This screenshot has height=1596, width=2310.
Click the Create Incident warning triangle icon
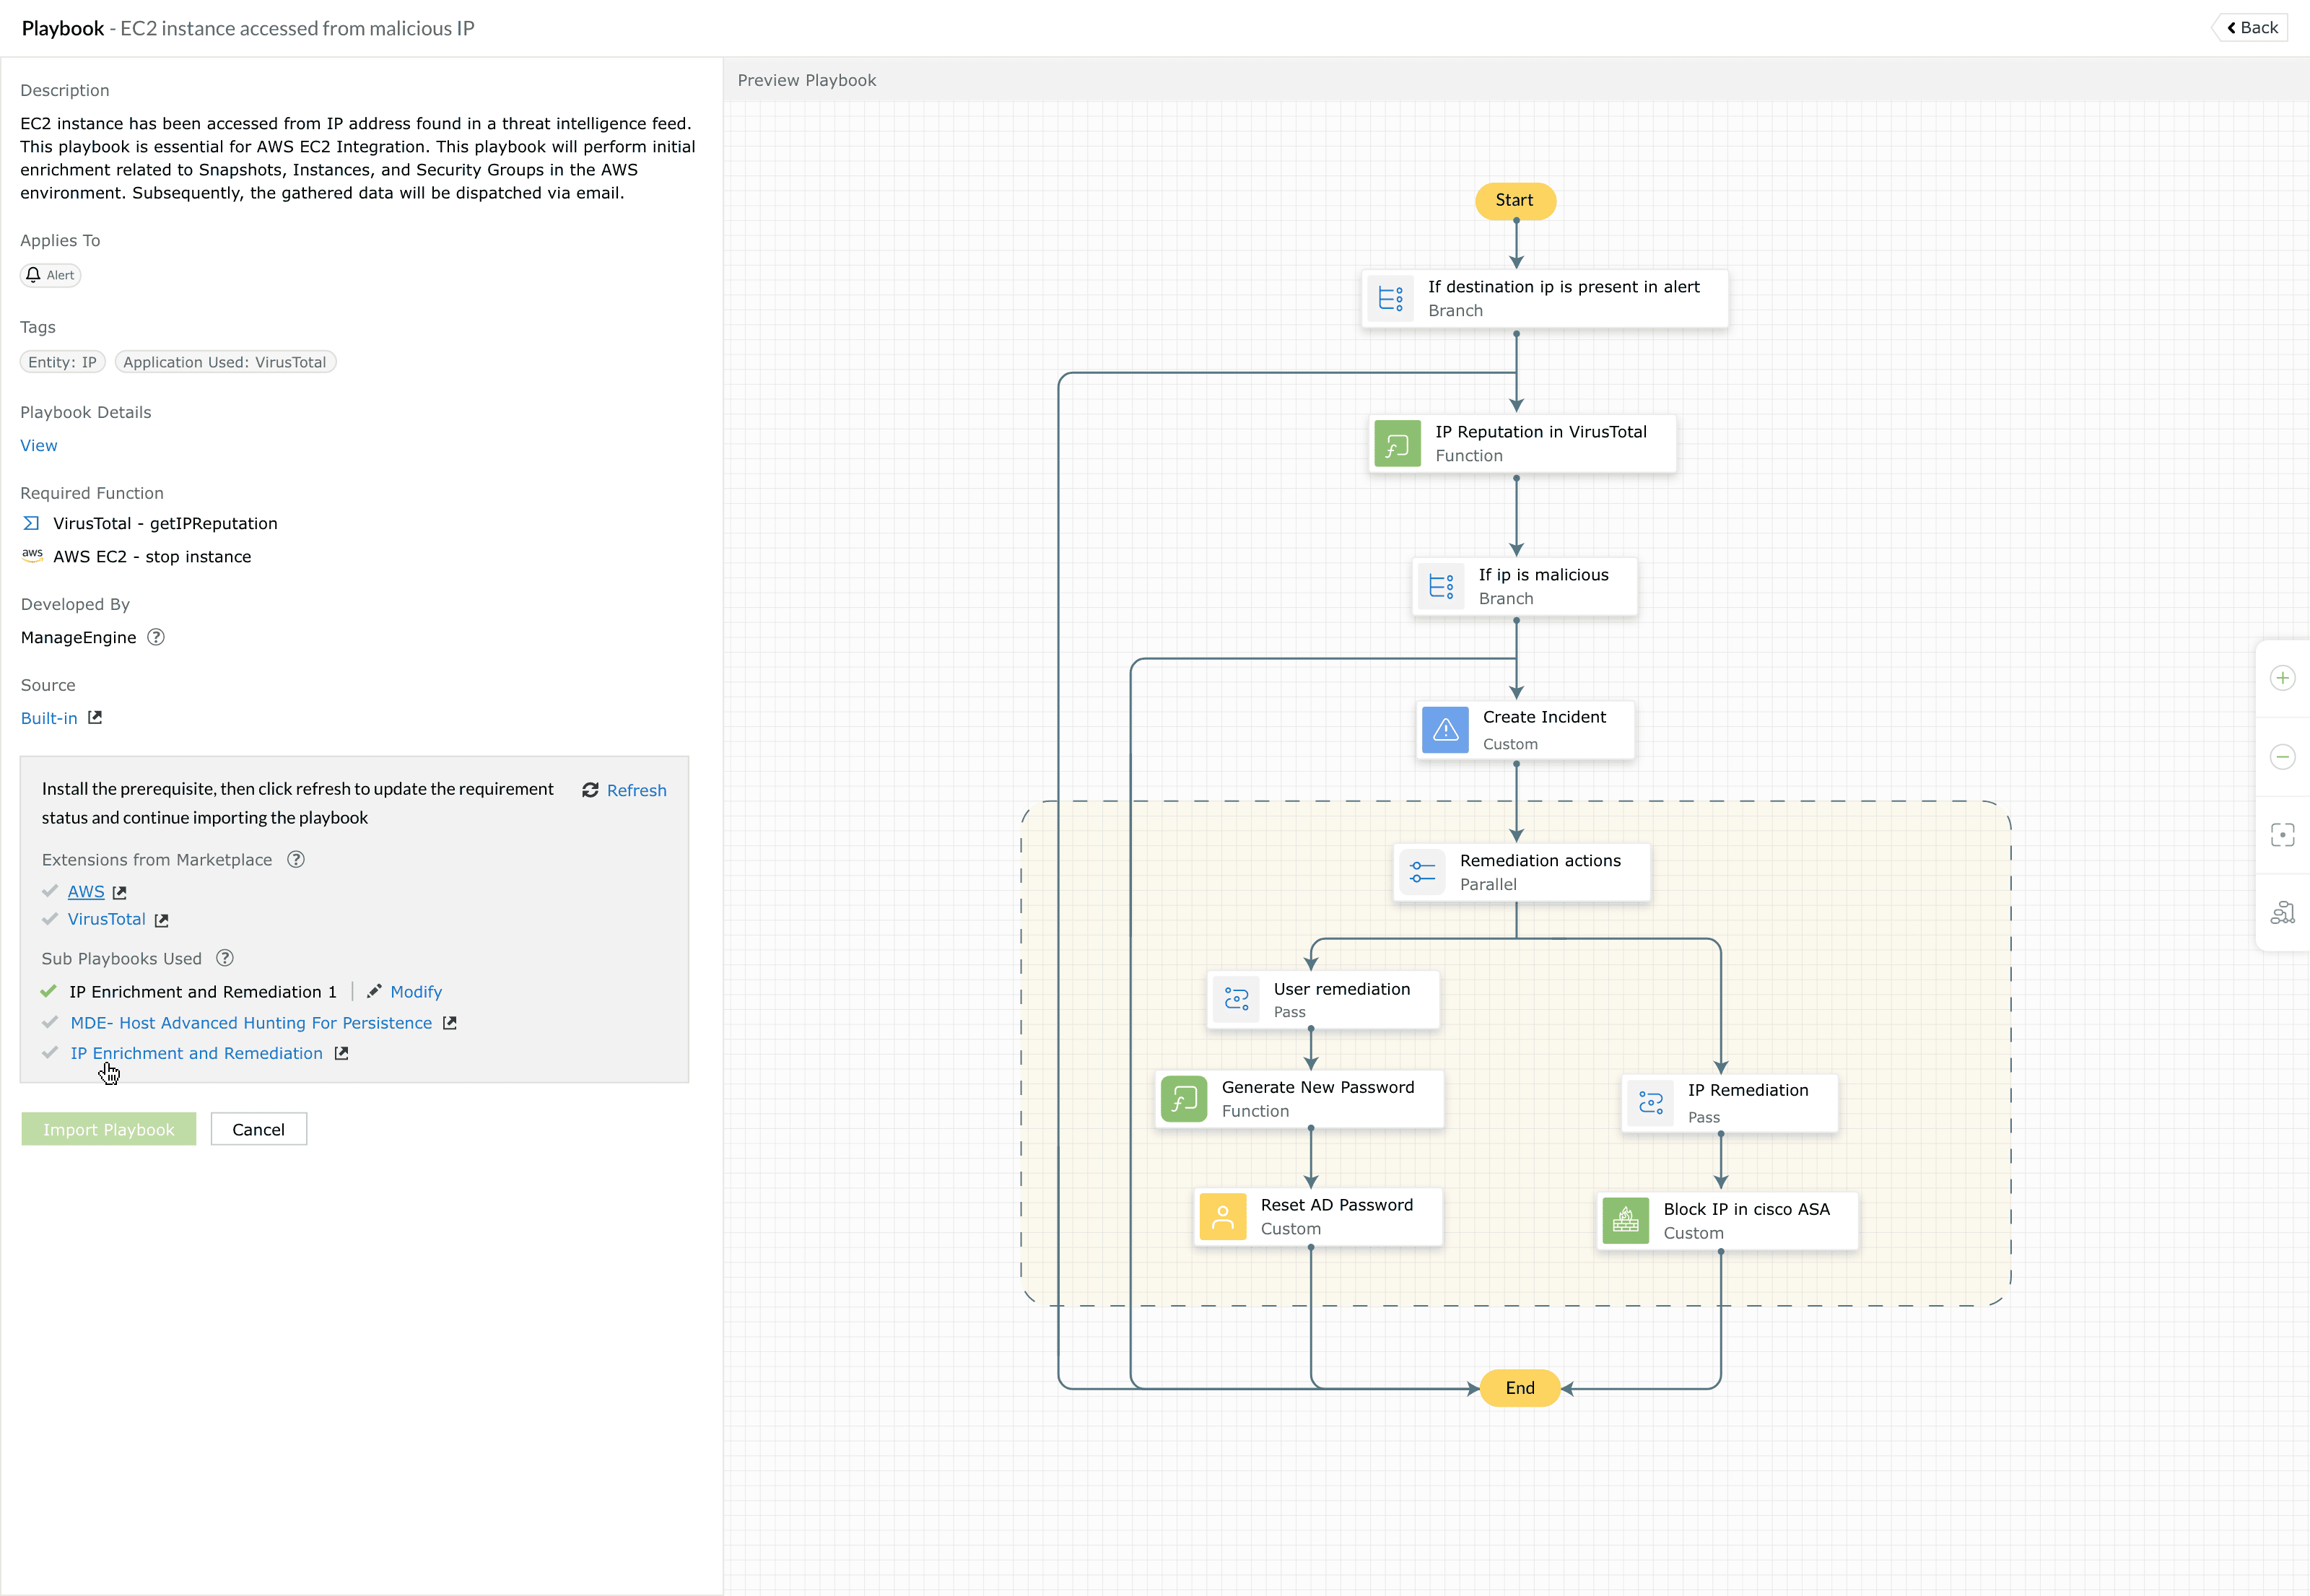pos(1446,730)
